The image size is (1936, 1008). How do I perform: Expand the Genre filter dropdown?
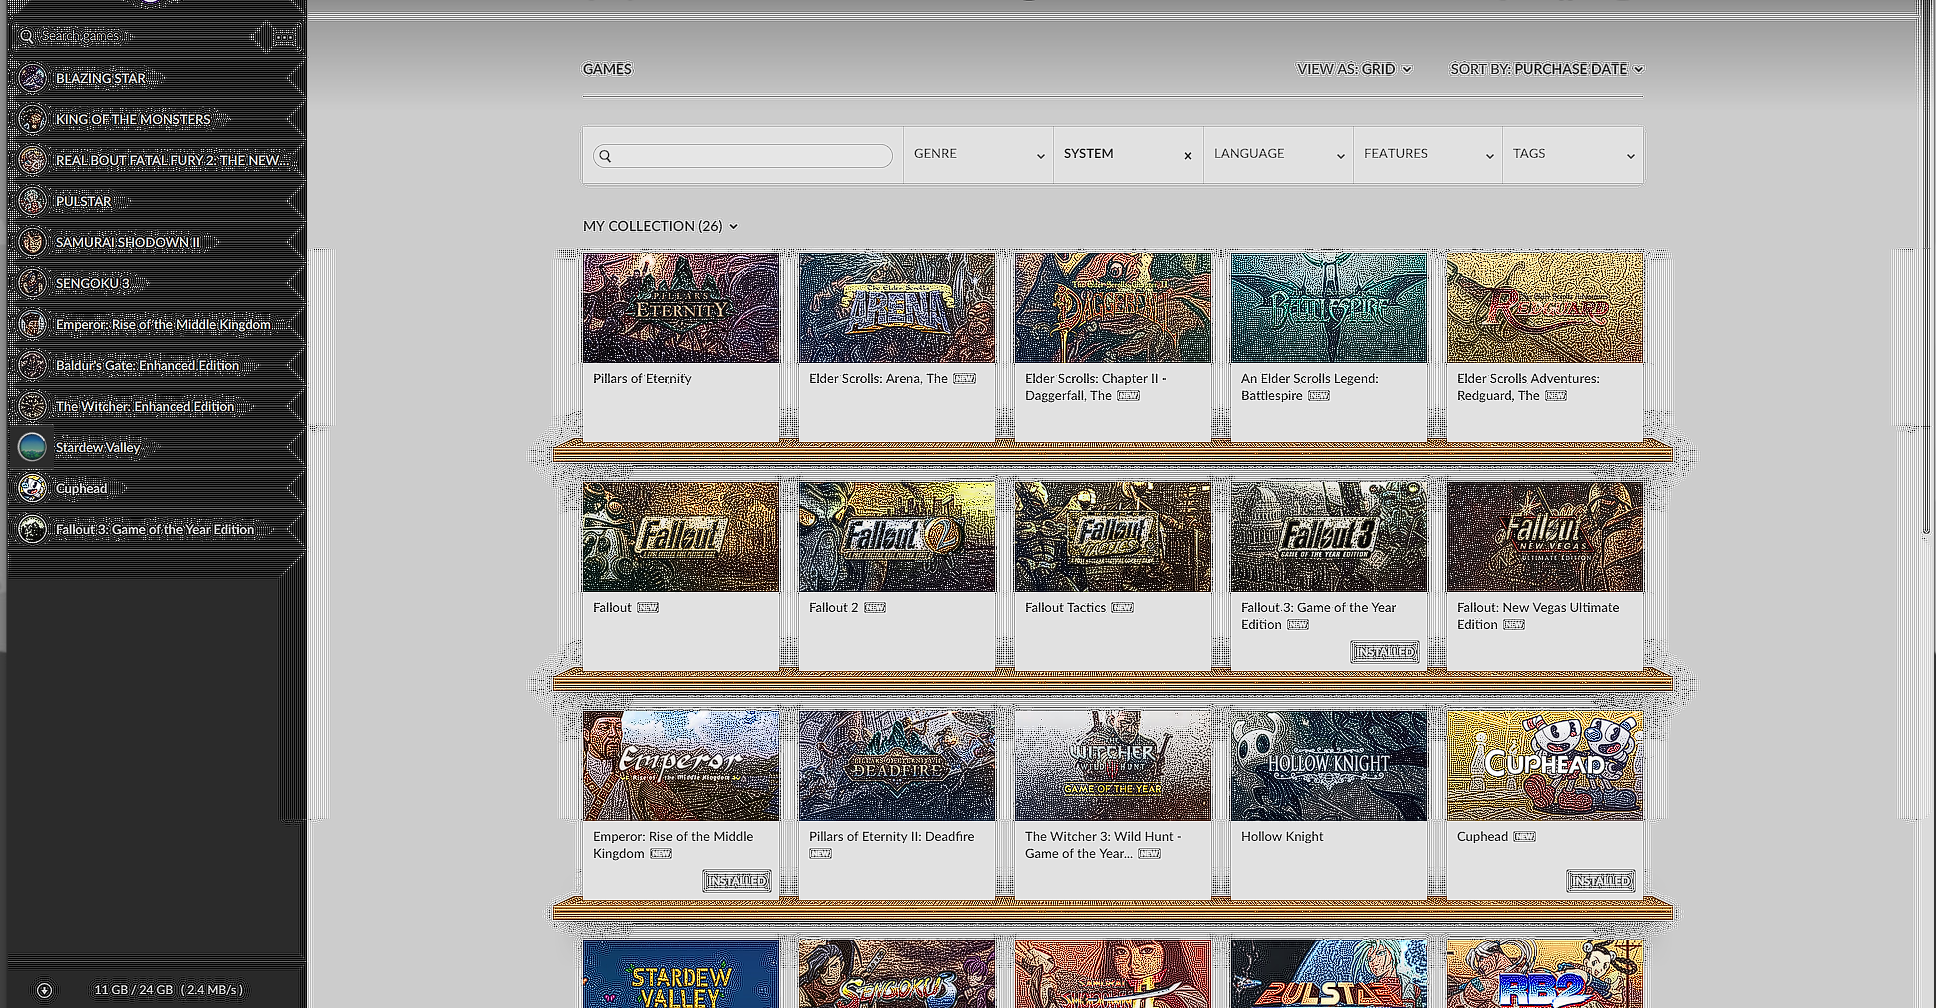(x=978, y=154)
